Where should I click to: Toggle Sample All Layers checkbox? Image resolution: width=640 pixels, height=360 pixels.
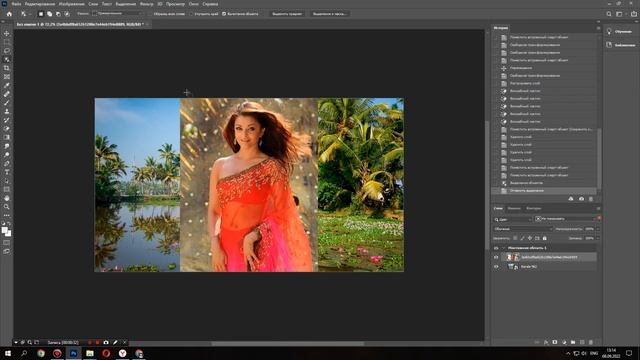[x=150, y=14]
